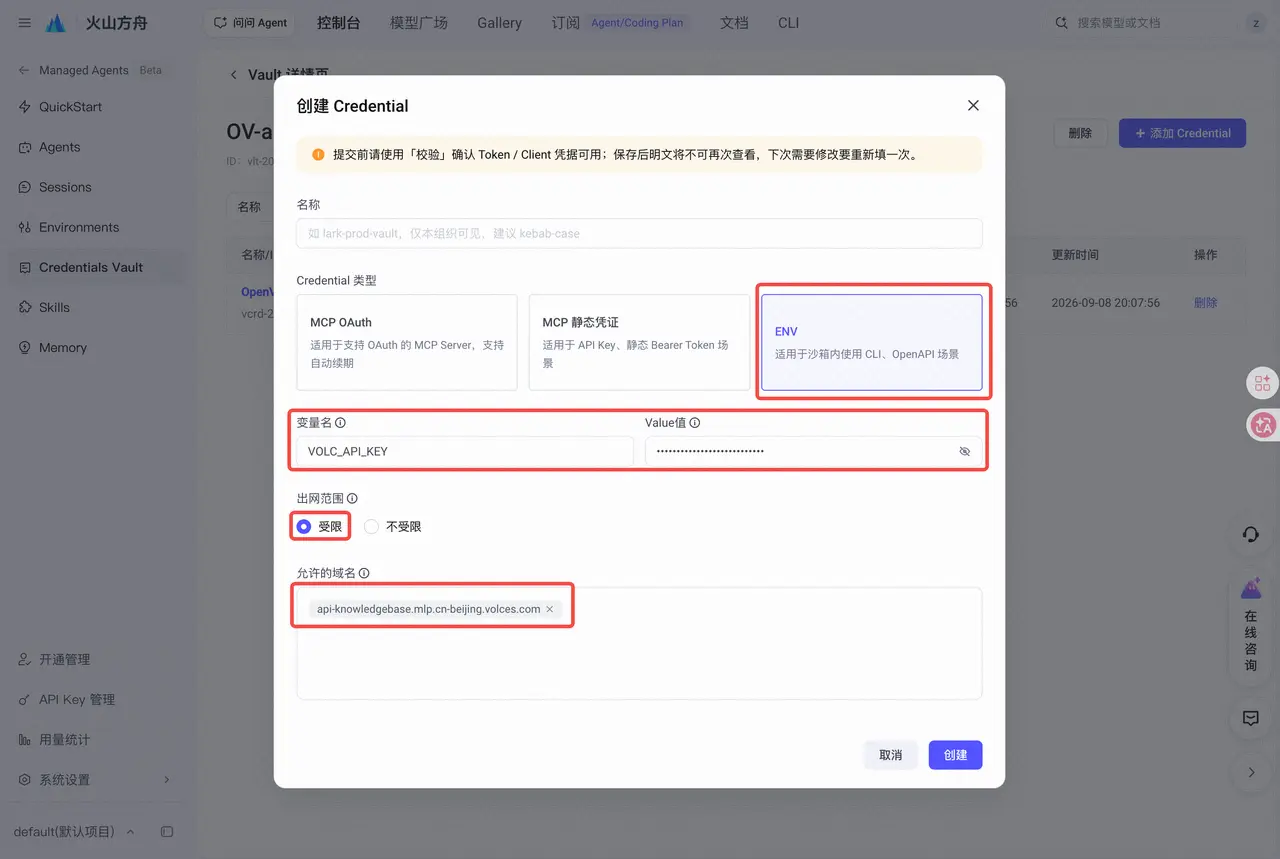
Task: Open the 模型广场 tab
Action: coord(419,23)
